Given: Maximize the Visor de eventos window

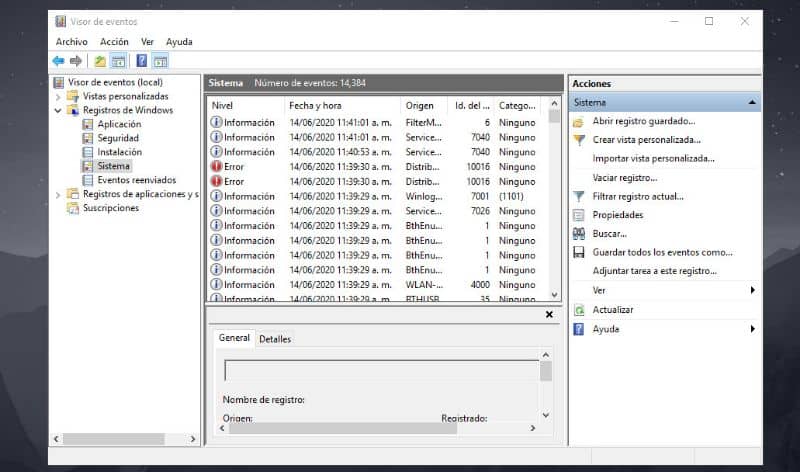Looking at the screenshot, I should [x=709, y=21].
